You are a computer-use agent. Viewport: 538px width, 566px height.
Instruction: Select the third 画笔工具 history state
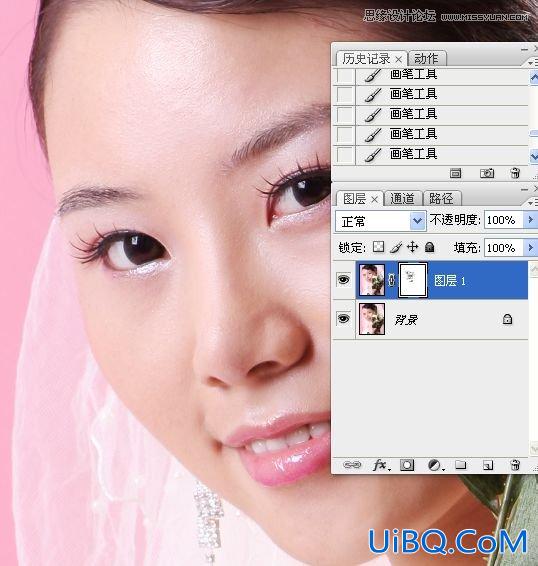tap(441, 115)
